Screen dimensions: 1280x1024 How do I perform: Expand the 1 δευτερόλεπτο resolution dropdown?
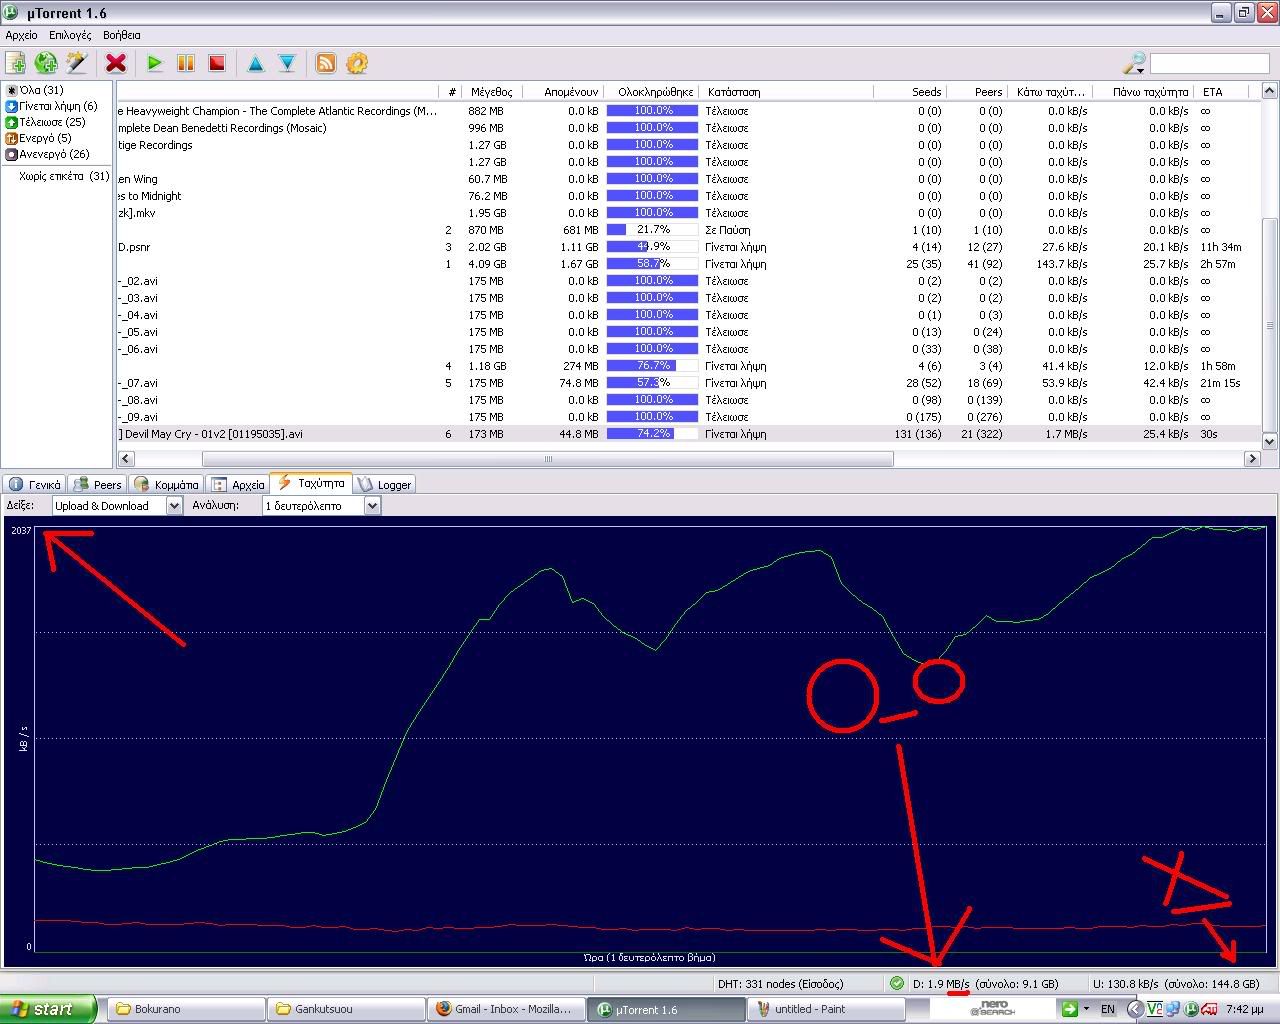[x=372, y=506]
